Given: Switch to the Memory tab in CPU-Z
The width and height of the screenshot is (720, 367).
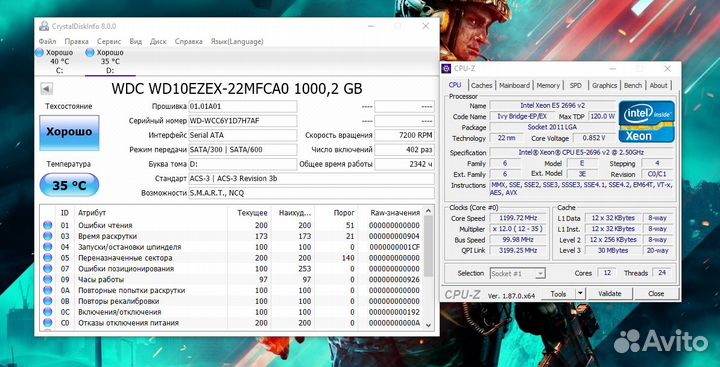Looking at the screenshot, I should [x=548, y=85].
